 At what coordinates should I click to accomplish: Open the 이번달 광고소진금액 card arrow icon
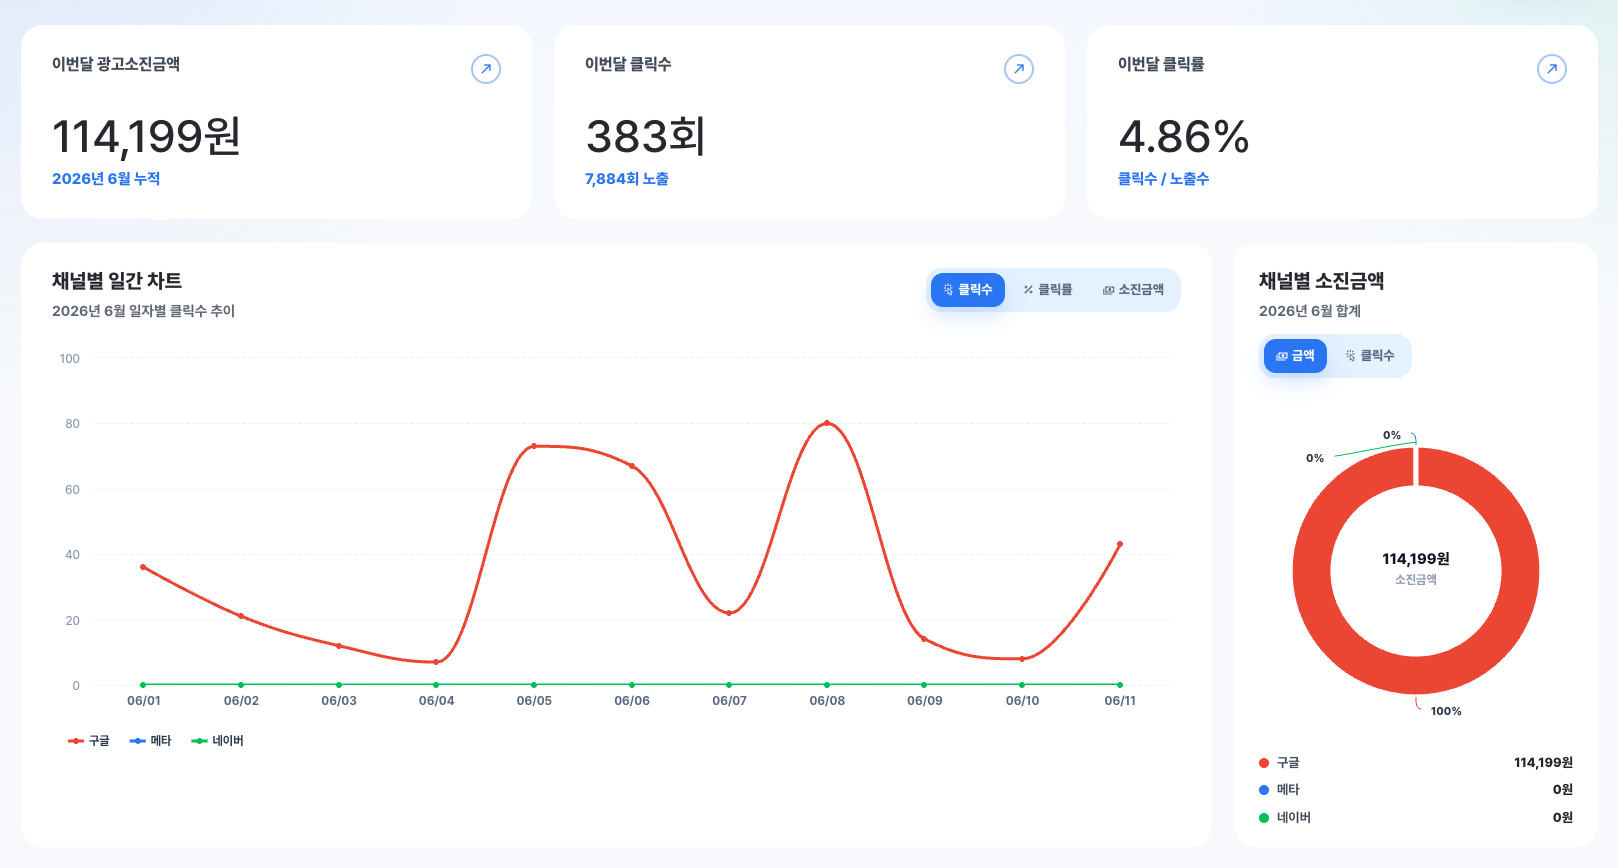[486, 69]
